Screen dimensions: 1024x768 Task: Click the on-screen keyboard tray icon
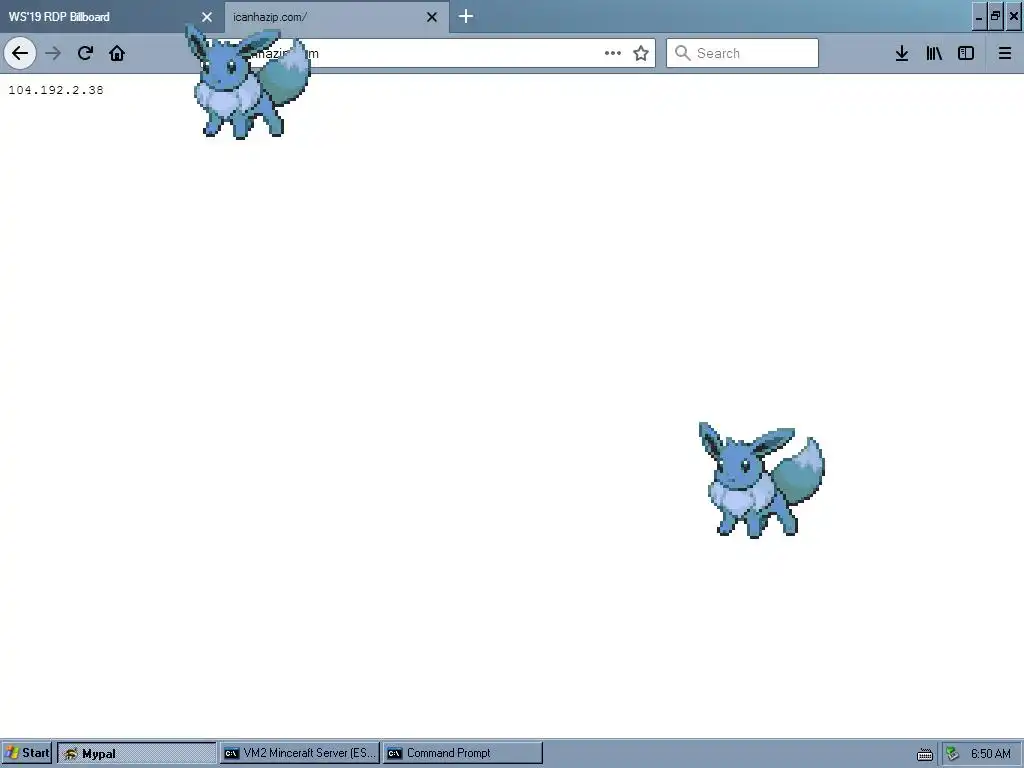pos(925,754)
